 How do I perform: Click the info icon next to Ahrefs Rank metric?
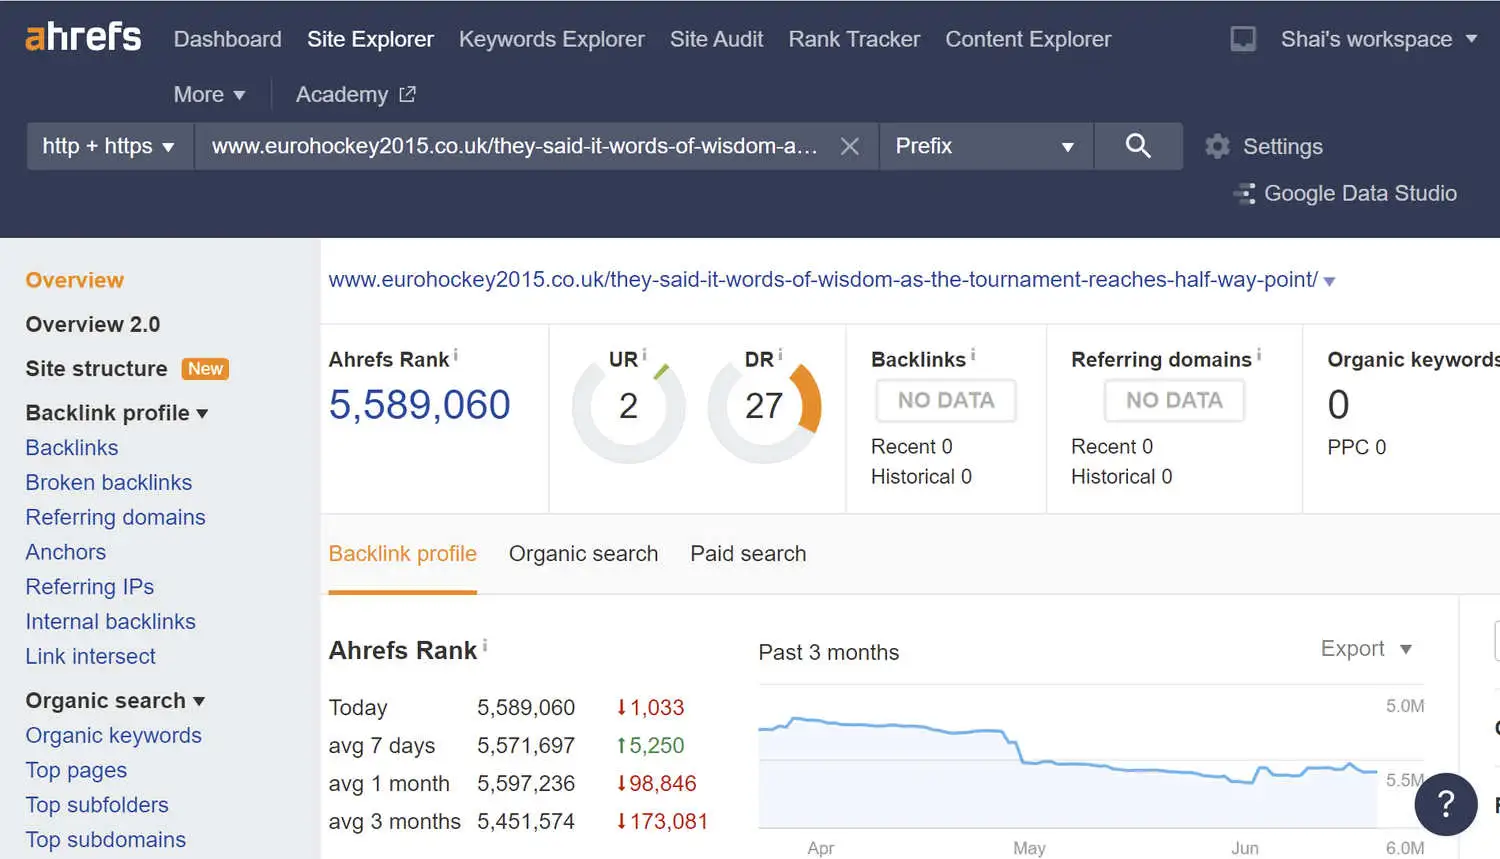(x=456, y=354)
